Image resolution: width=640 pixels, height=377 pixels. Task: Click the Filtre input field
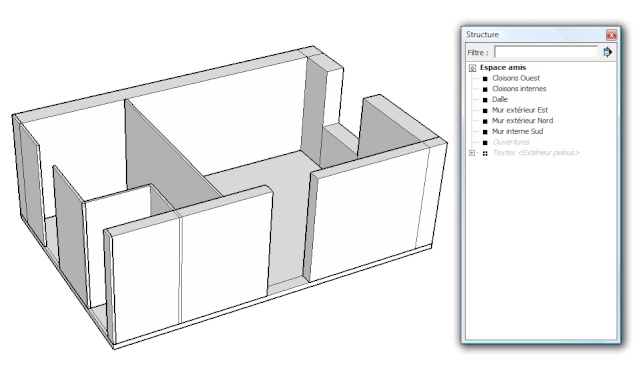click(x=546, y=52)
